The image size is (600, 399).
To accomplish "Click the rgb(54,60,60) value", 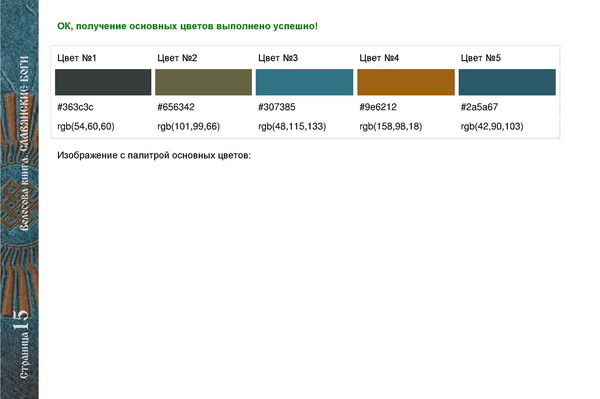I will [x=86, y=127].
